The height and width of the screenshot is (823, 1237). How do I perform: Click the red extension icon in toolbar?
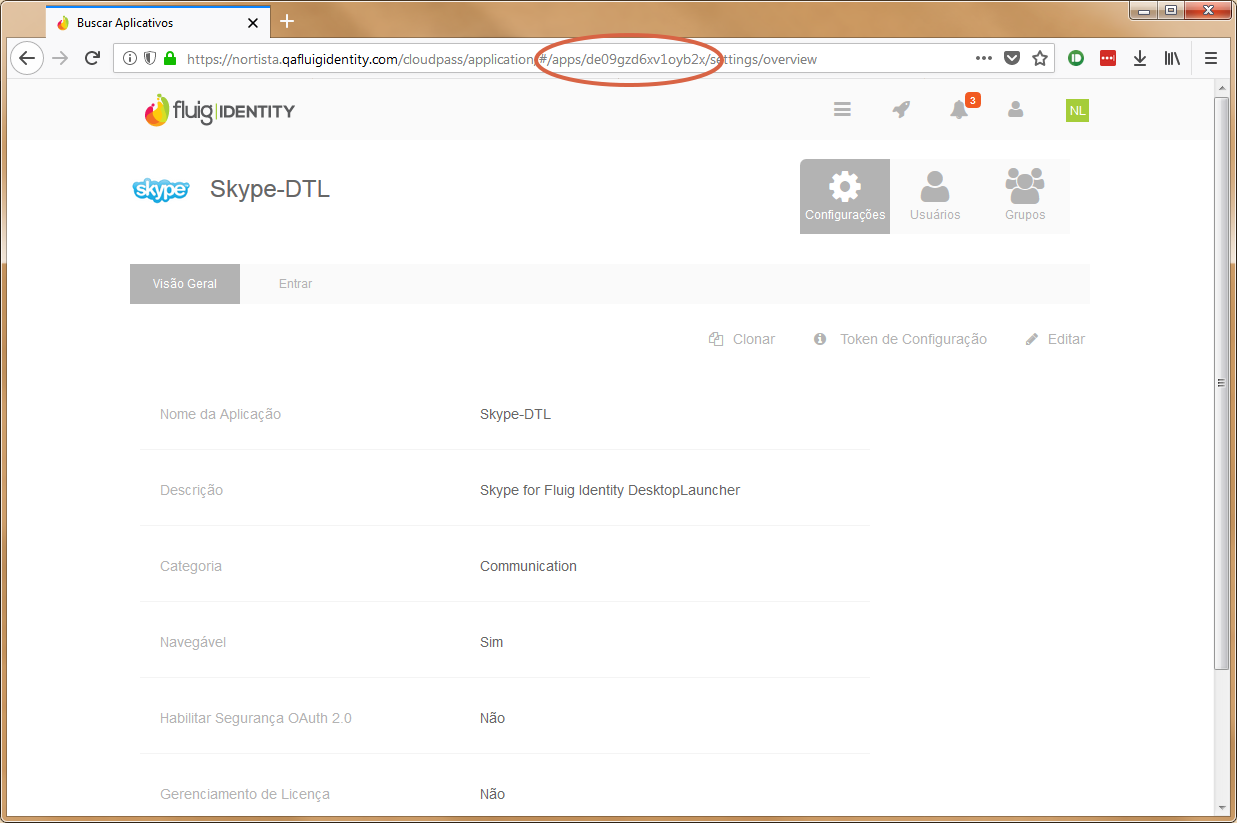[1108, 58]
